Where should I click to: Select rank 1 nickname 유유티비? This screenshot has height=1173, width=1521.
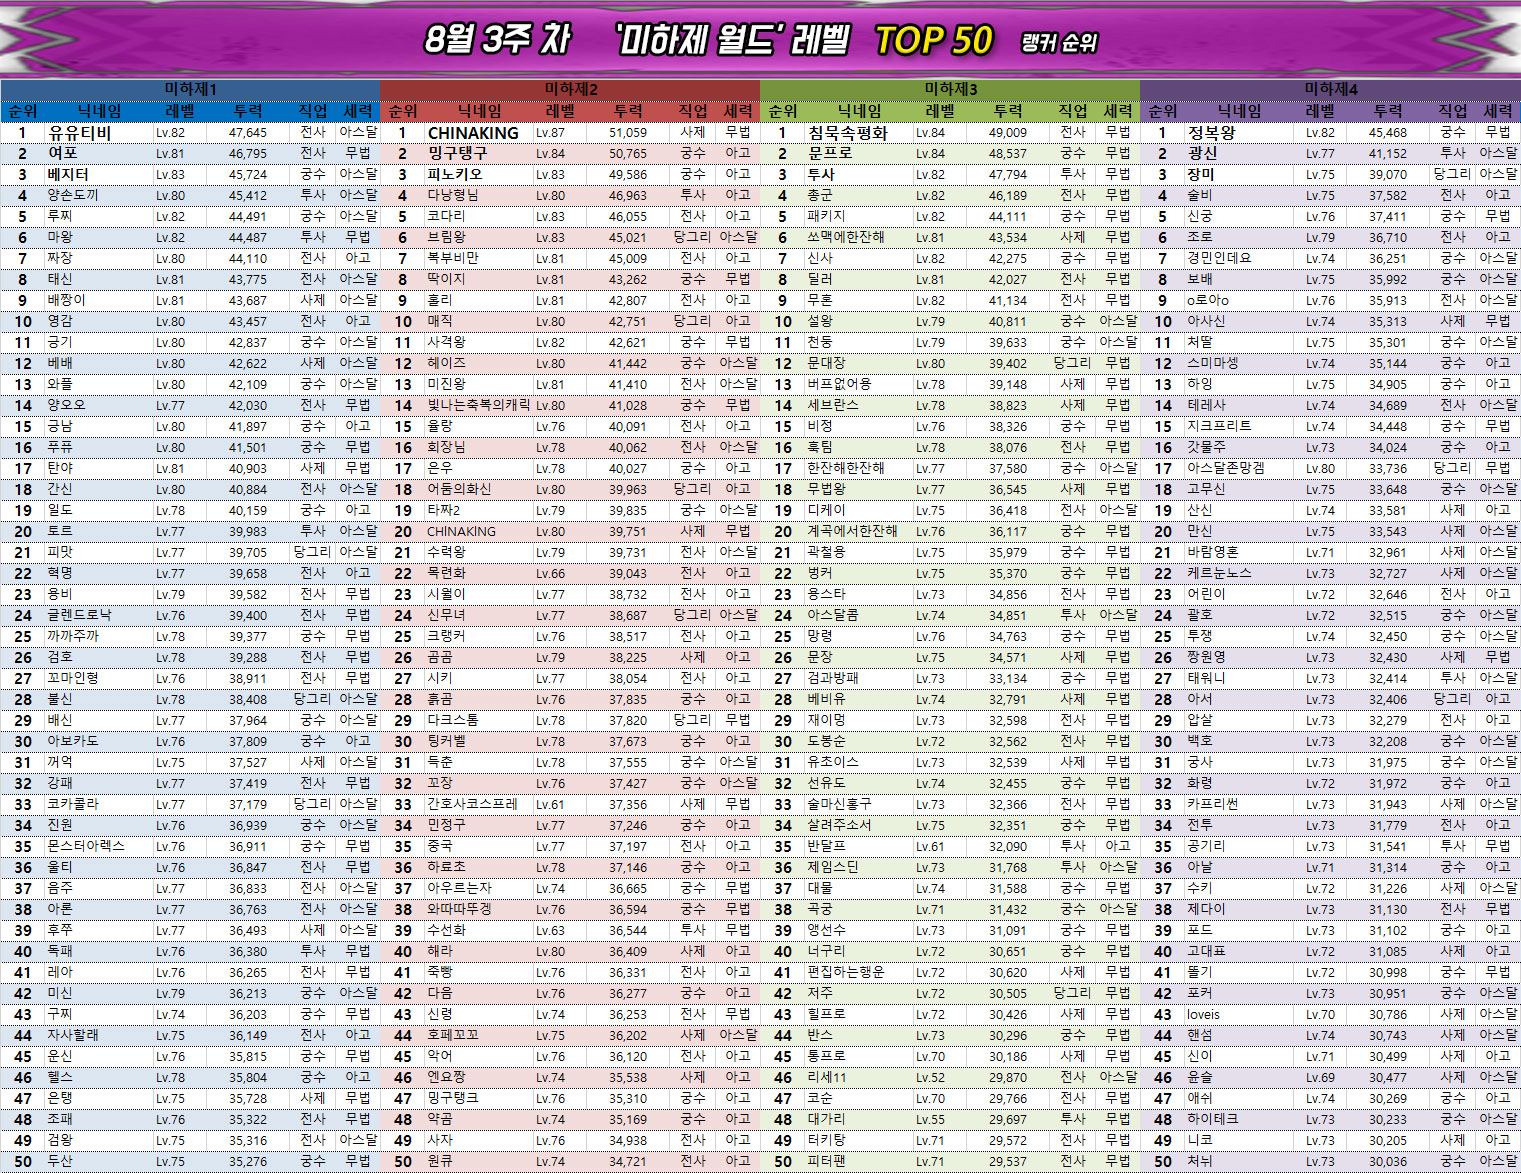point(80,133)
